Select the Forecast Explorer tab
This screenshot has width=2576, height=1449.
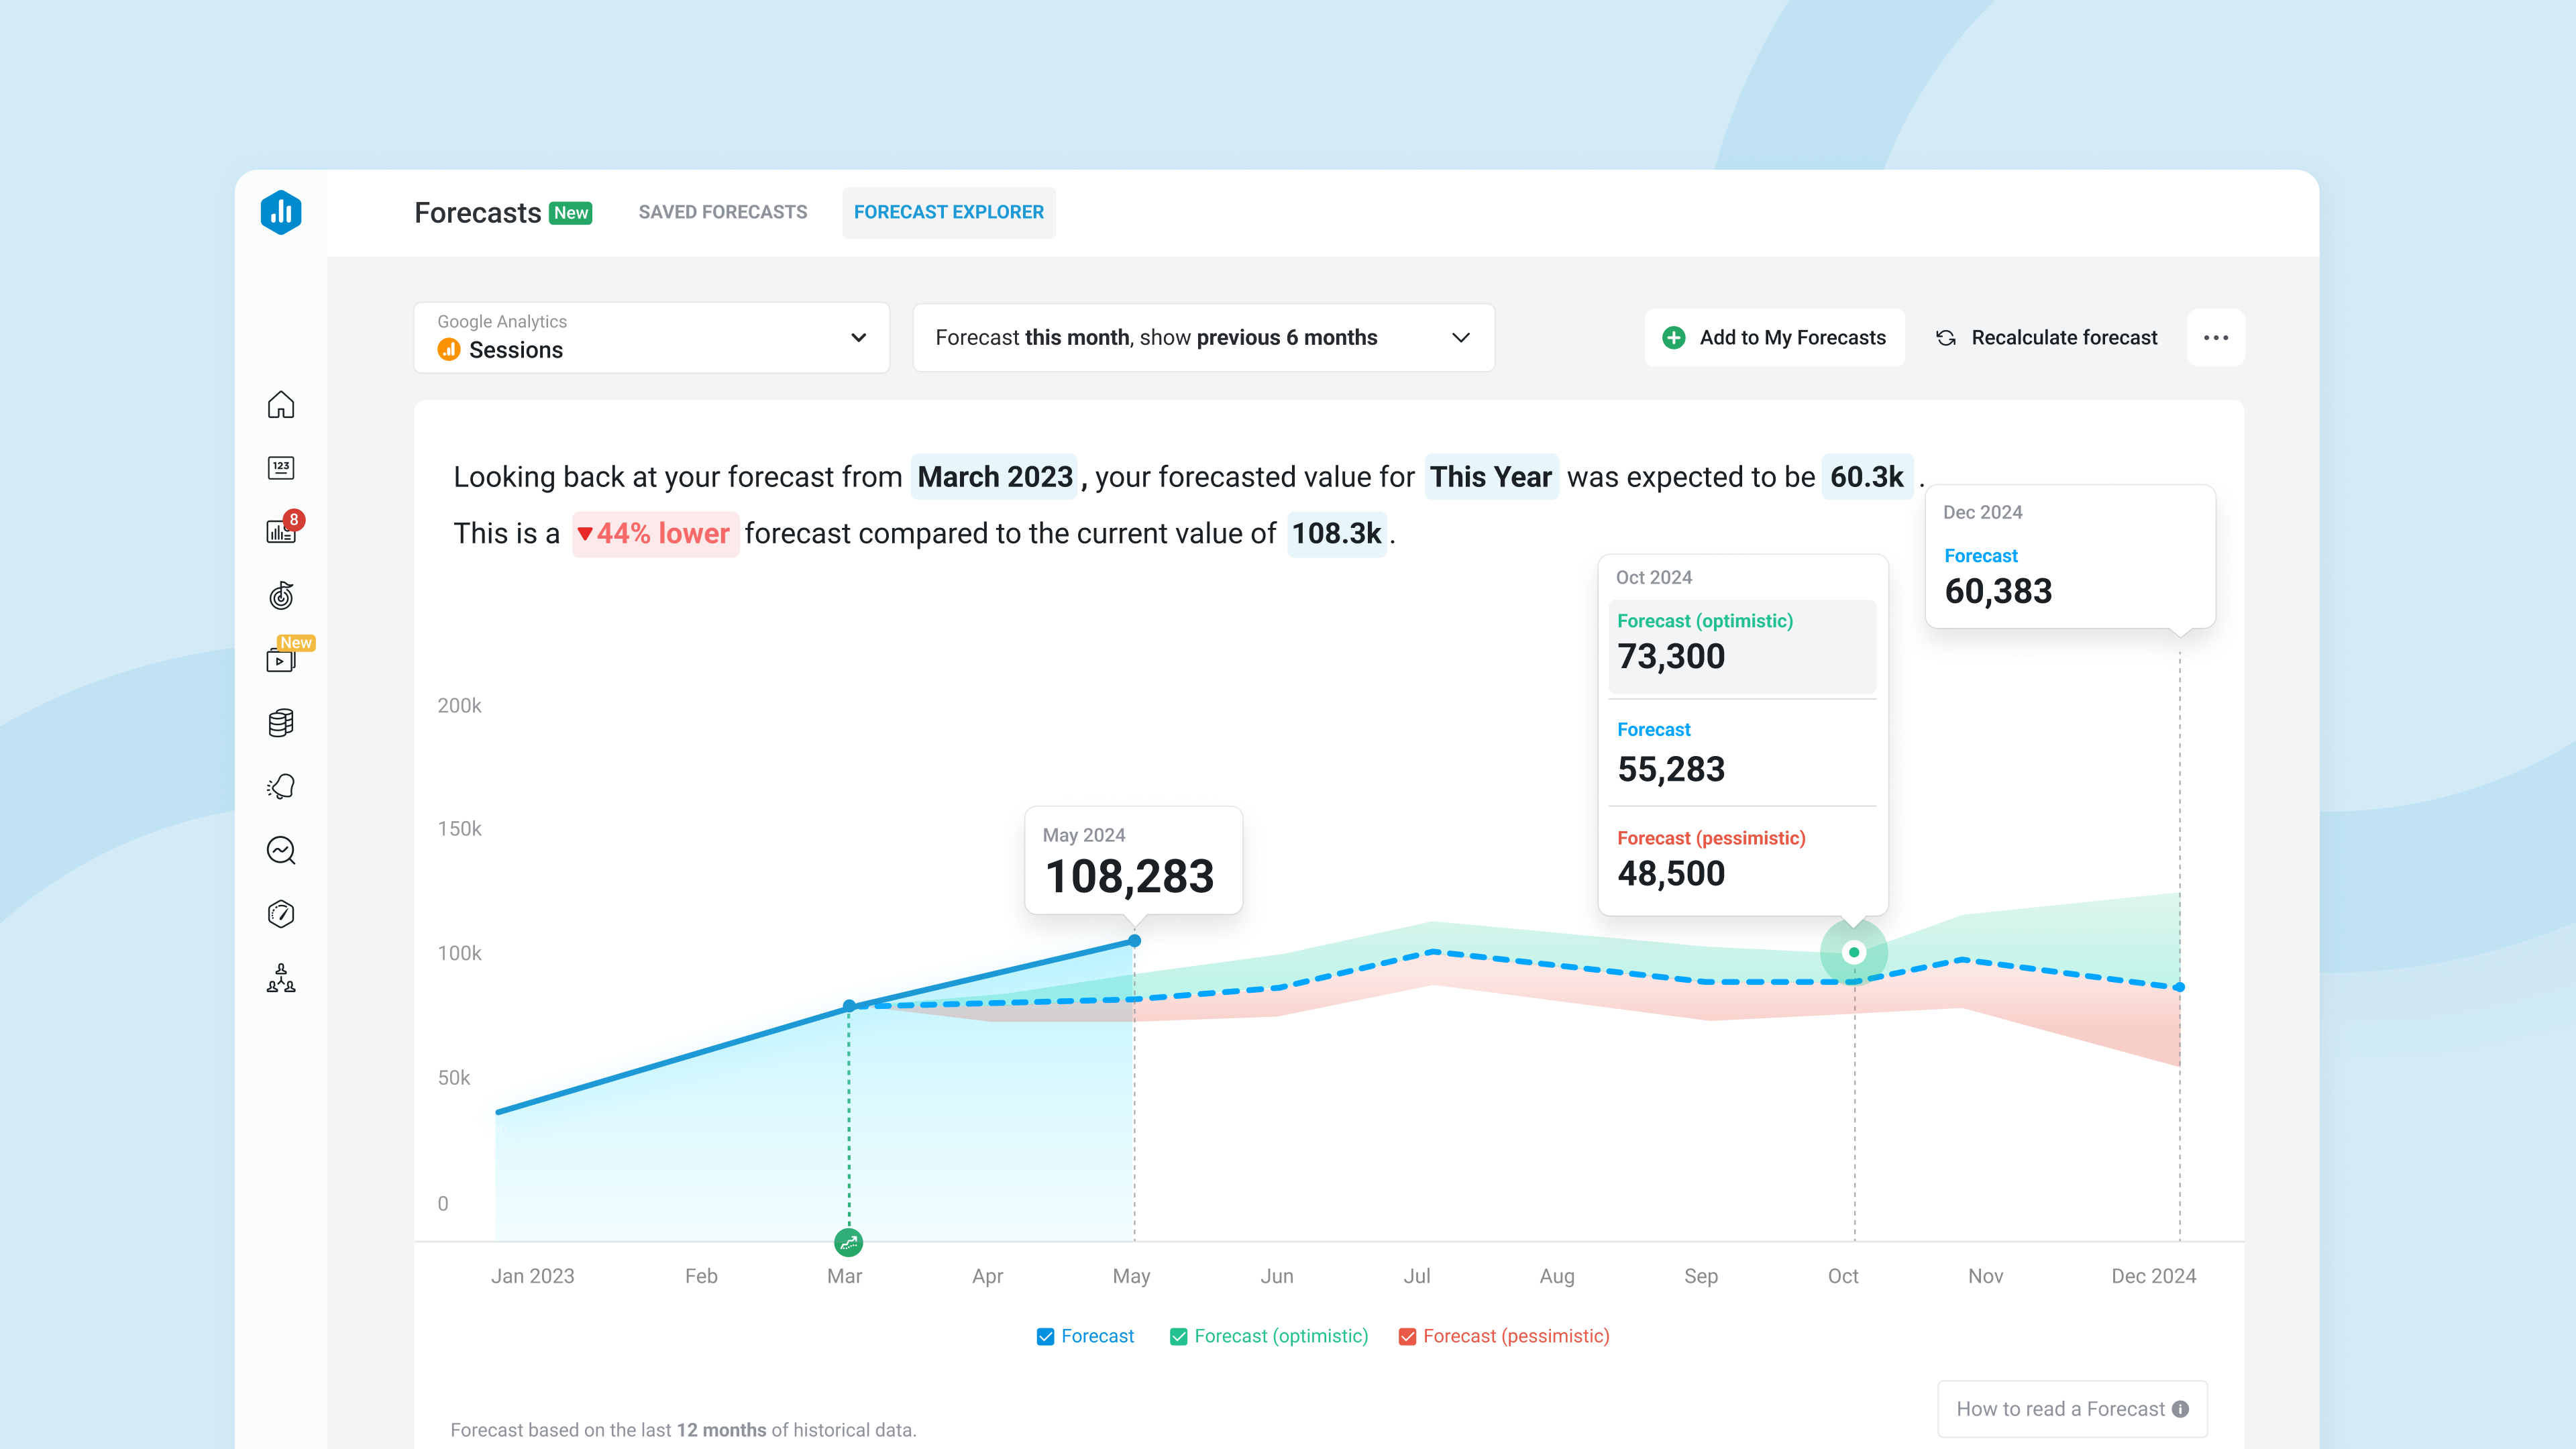pyautogui.click(x=948, y=212)
